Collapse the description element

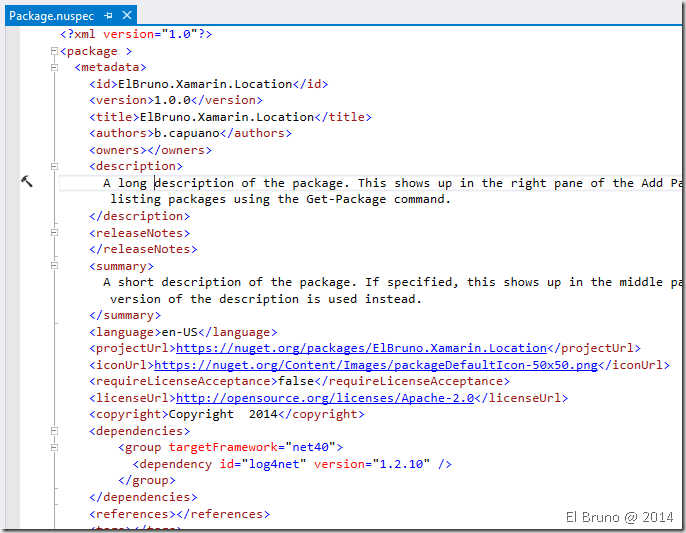[x=54, y=166]
